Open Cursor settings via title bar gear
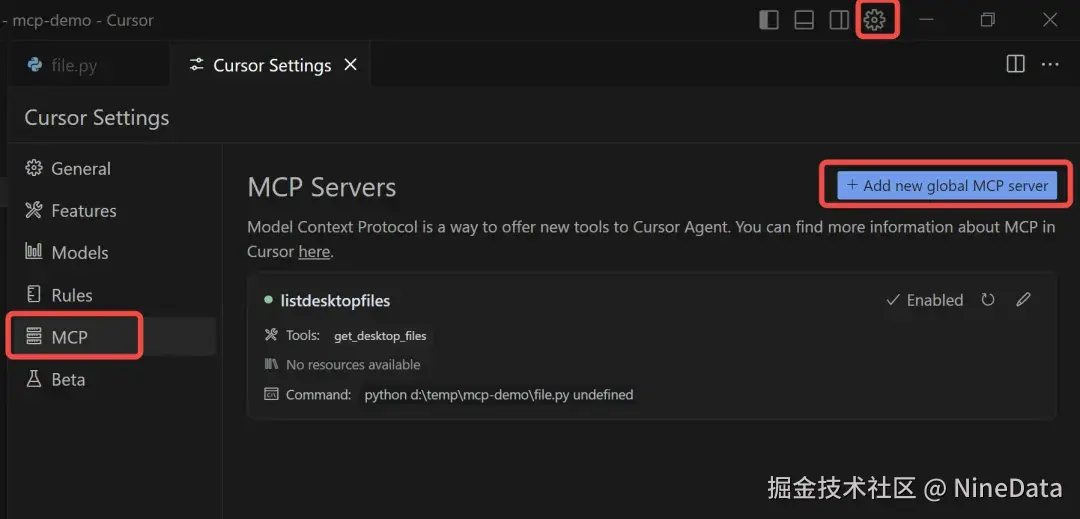This screenshot has height=519, width=1080. click(875, 20)
